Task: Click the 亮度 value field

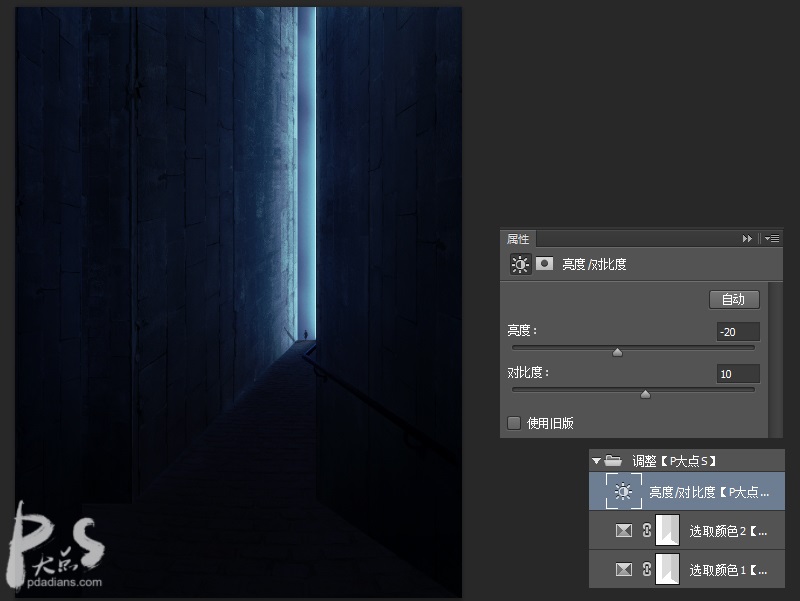Action: [738, 332]
